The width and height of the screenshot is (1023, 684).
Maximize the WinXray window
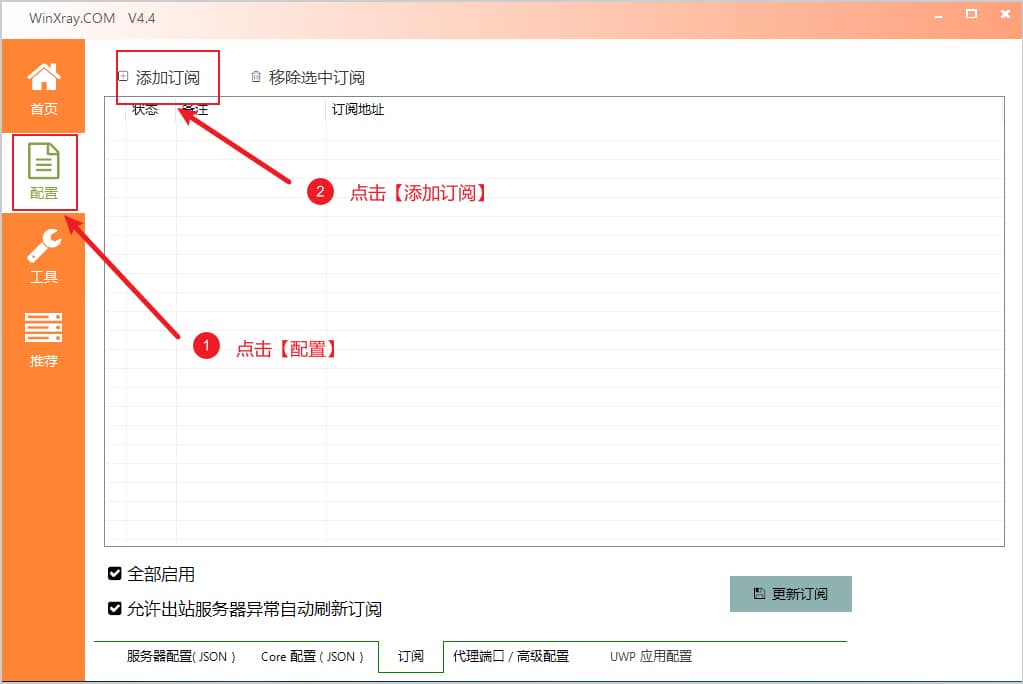pyautogui.click(x=971, y=15)
